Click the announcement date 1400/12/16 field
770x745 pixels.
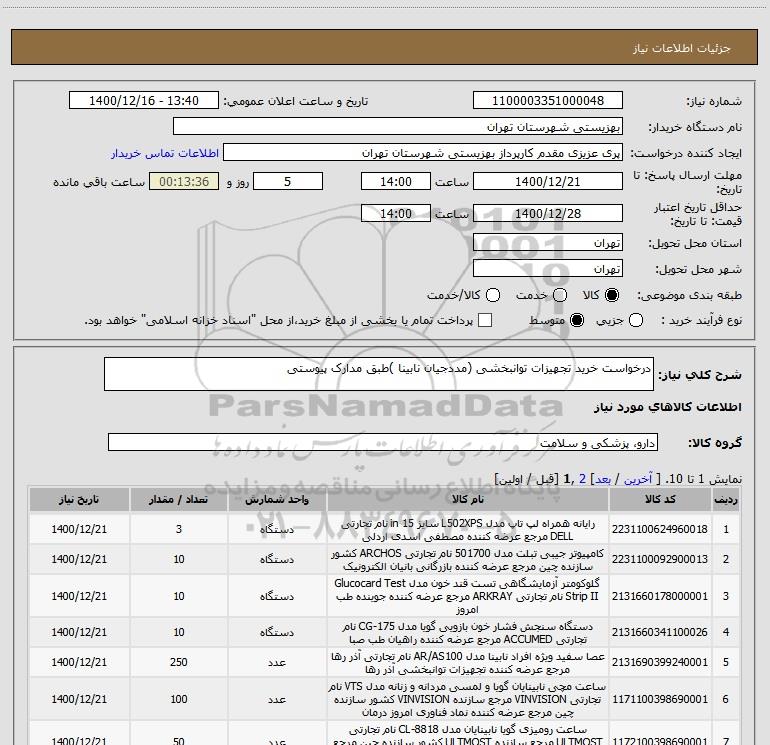pos(144,100)
